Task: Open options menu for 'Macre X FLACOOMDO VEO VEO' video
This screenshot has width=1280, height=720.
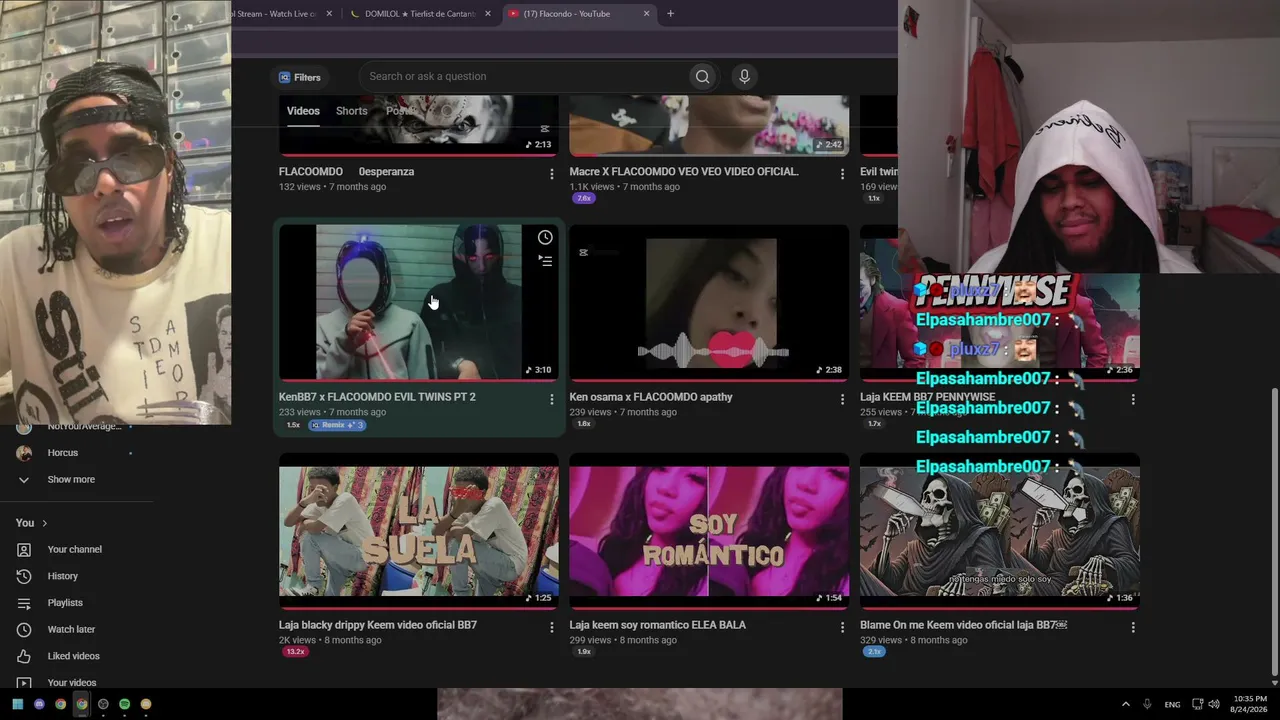Action: (x=842, y=174)
